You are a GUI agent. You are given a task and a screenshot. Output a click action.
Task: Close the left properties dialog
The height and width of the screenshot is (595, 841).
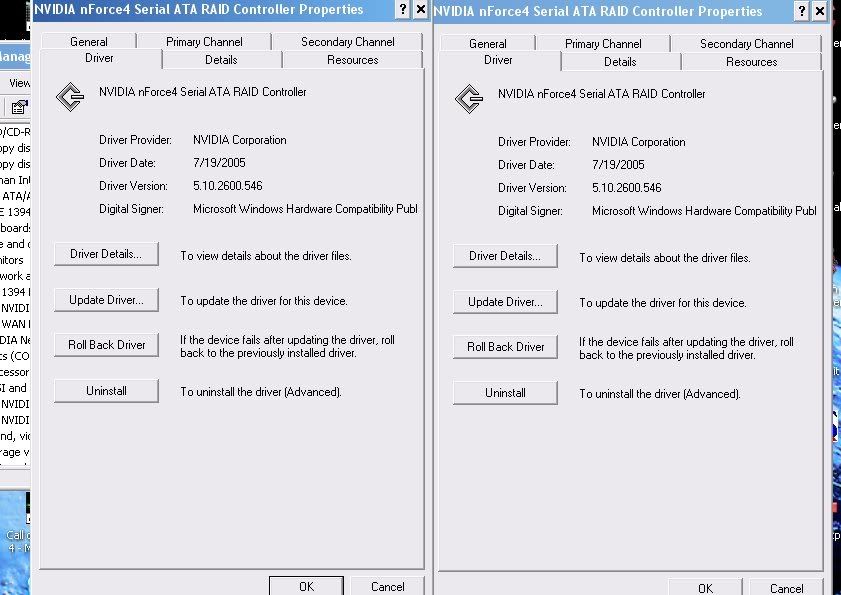[x=421, y=9]
